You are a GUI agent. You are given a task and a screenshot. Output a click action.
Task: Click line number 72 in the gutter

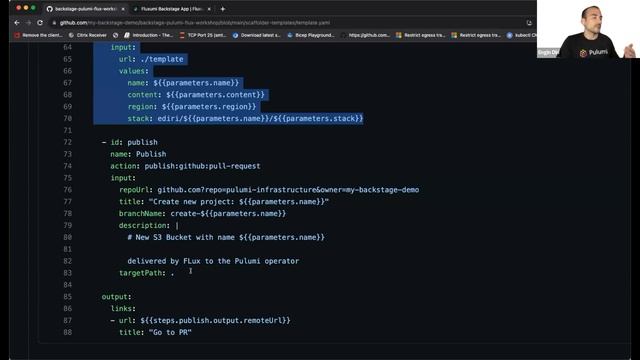tap(67, 142)
